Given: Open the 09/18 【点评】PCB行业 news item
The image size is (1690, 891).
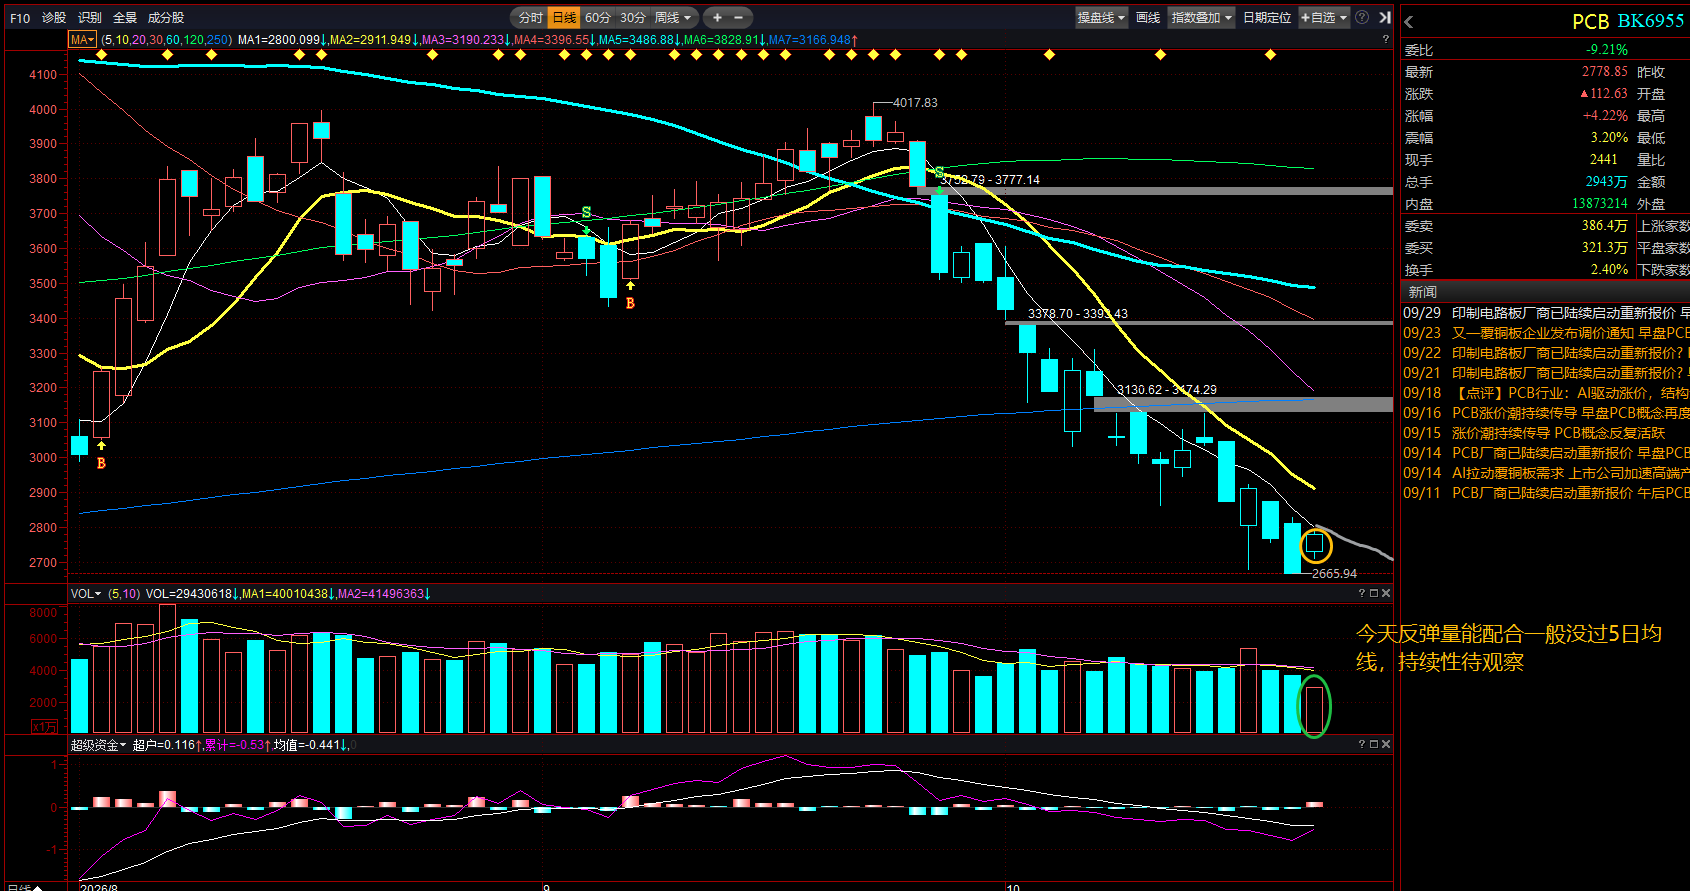Looking at the screenshot, I should (x=1546, y=393).
